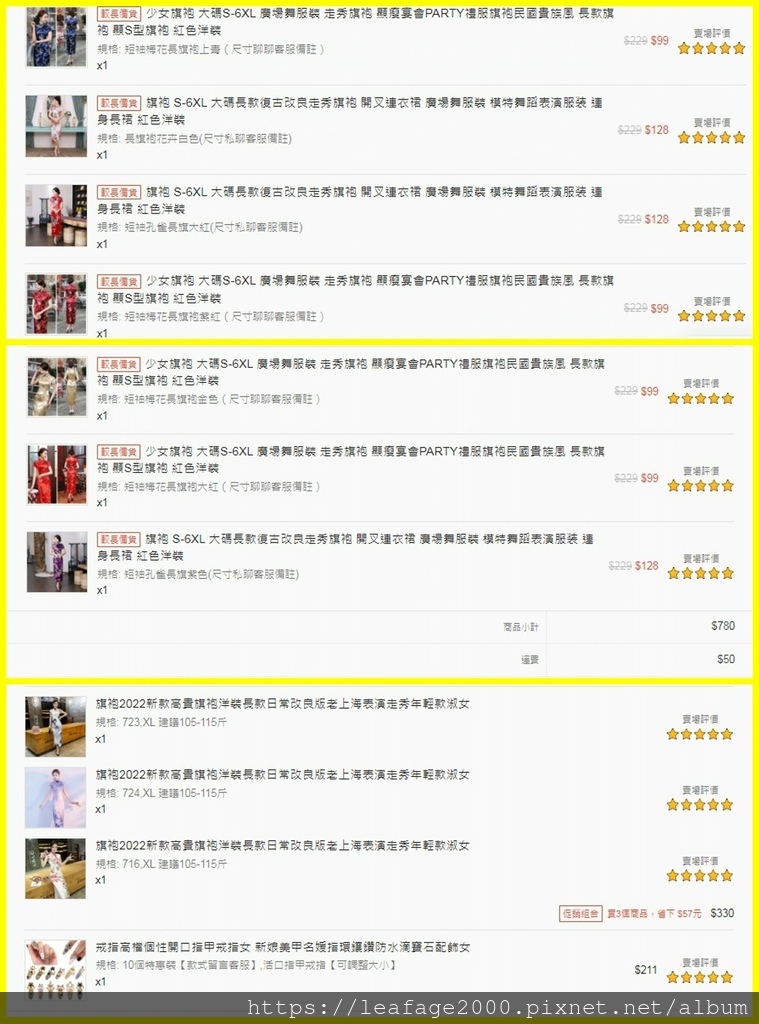Click star rating of the nail ring item

pos(700,978)
